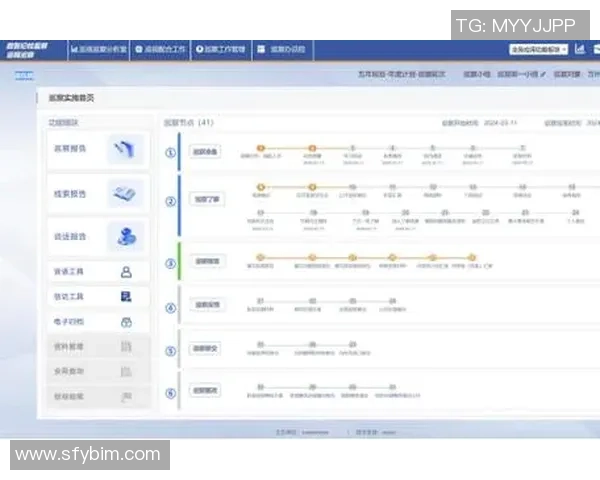Select node 24 in stage 2 second row
Image resolution: width=600 pixels, height=480 pixels.
575,212
